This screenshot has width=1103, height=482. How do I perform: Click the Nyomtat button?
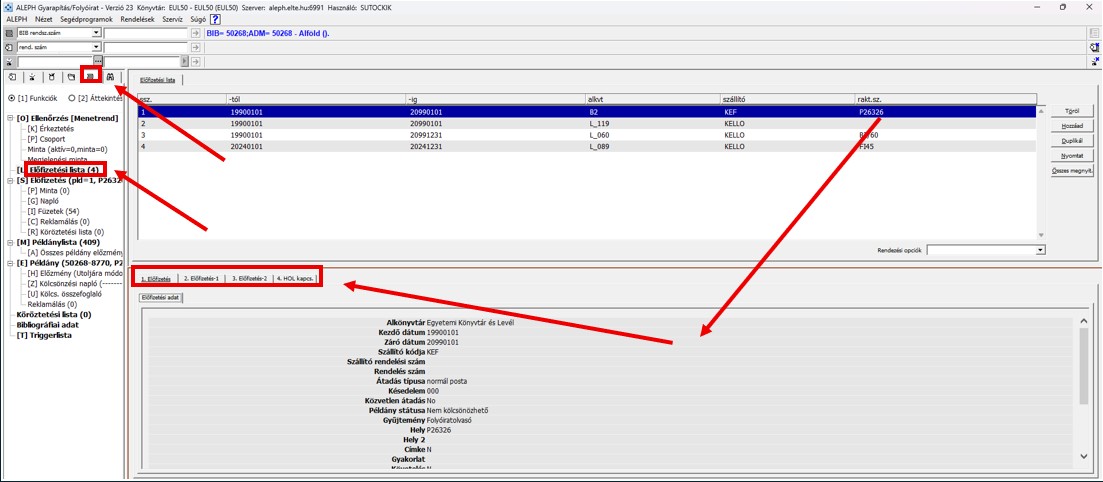1072,156
